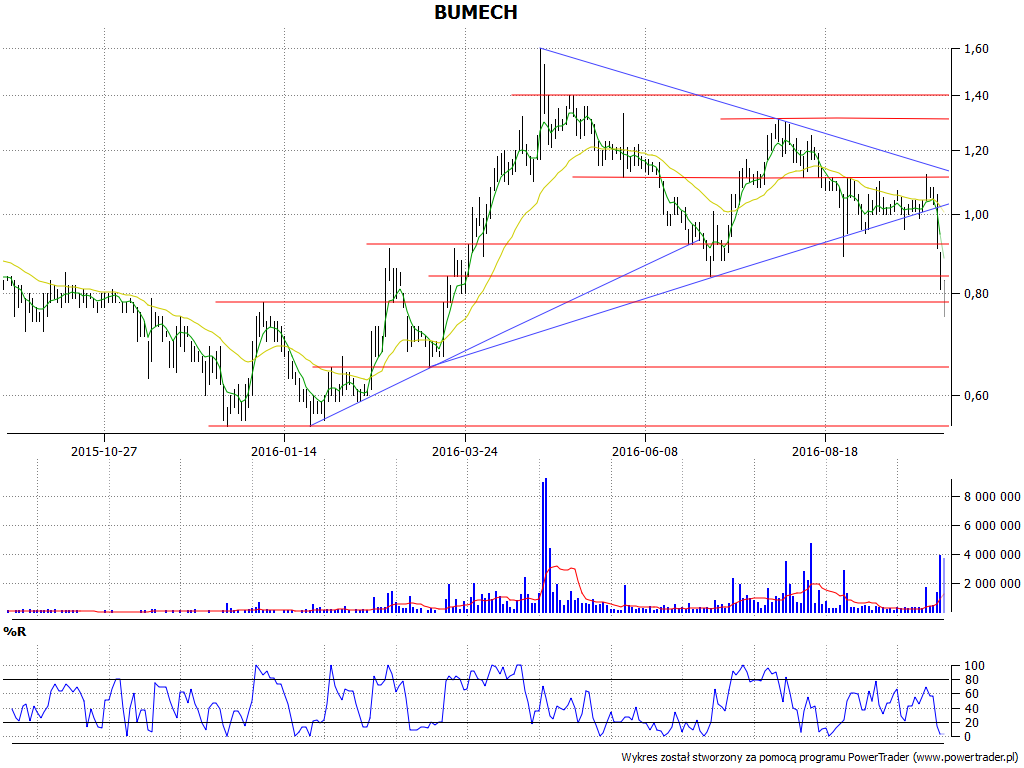The image size is (1024, 768).
Task: Click the 8 000 000 volume label
Action: click(992, 497)
